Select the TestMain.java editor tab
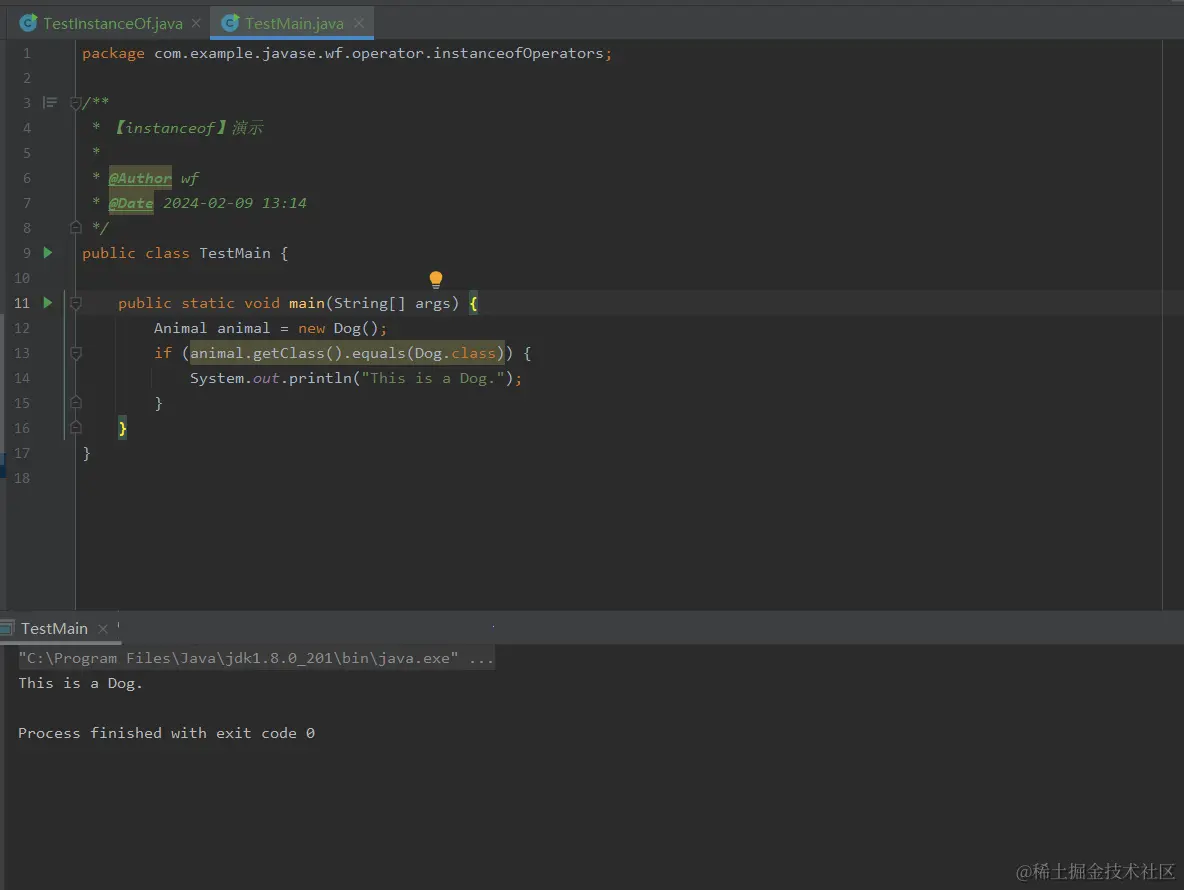1184x890 pixels. click(x=294, y=23)
